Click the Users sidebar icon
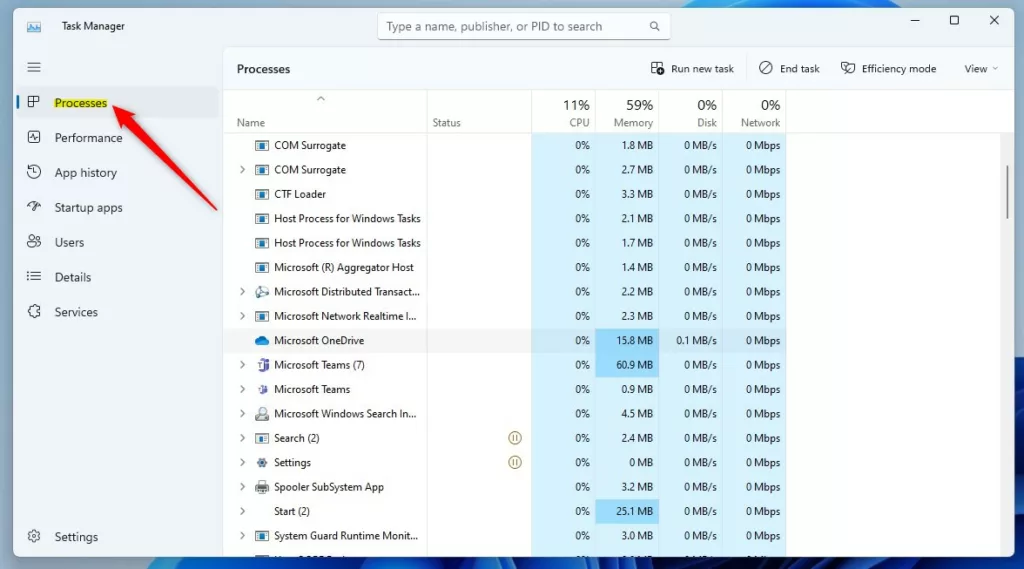The width and height of the screenshot is (1024, 569). 34,242
